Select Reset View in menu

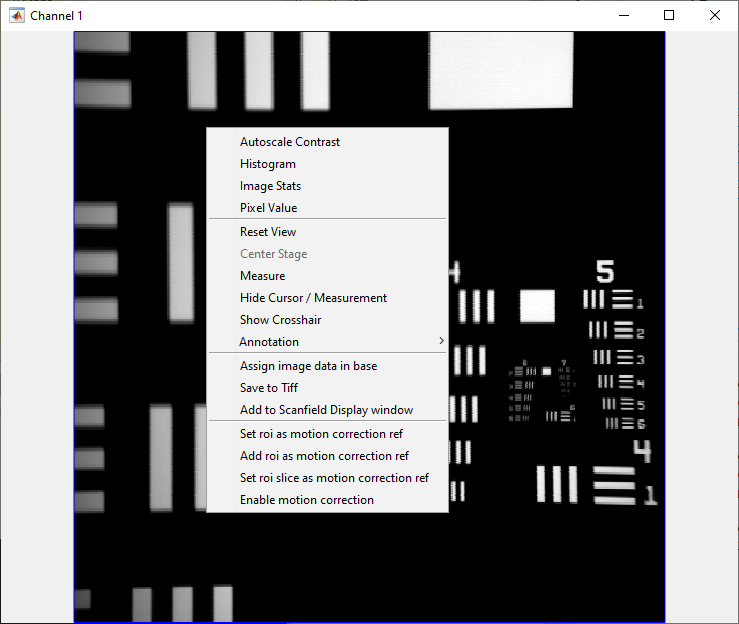[268, 232]
